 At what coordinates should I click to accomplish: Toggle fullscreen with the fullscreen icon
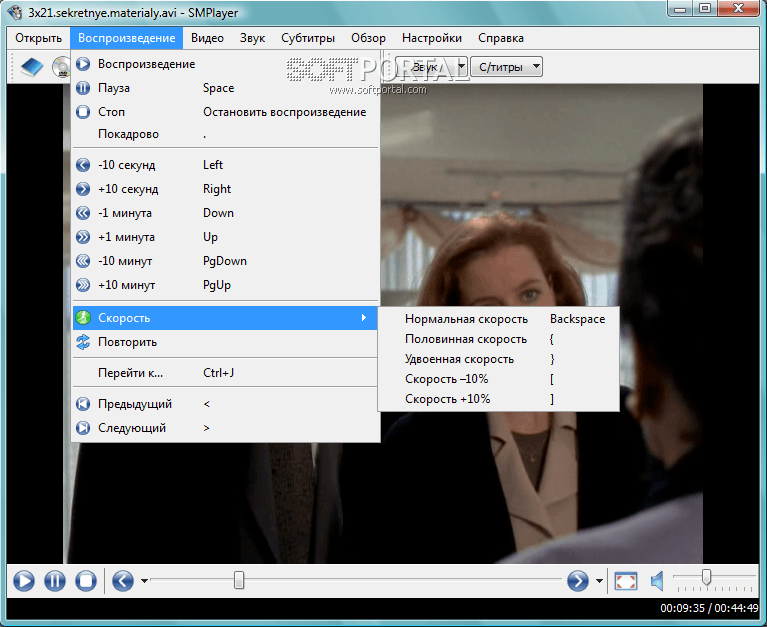click(626, 581)
